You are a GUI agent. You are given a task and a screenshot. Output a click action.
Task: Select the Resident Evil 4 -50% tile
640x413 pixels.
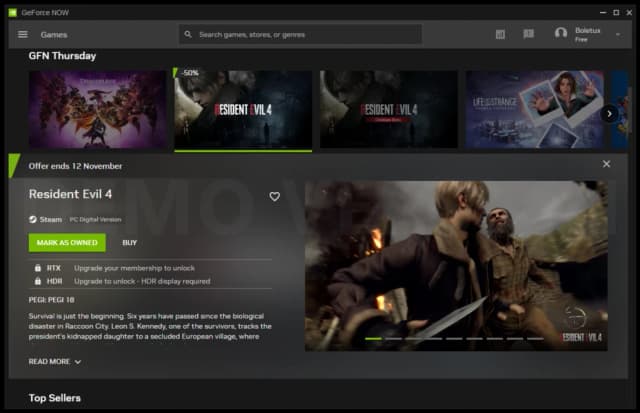[x=243, y=109]
